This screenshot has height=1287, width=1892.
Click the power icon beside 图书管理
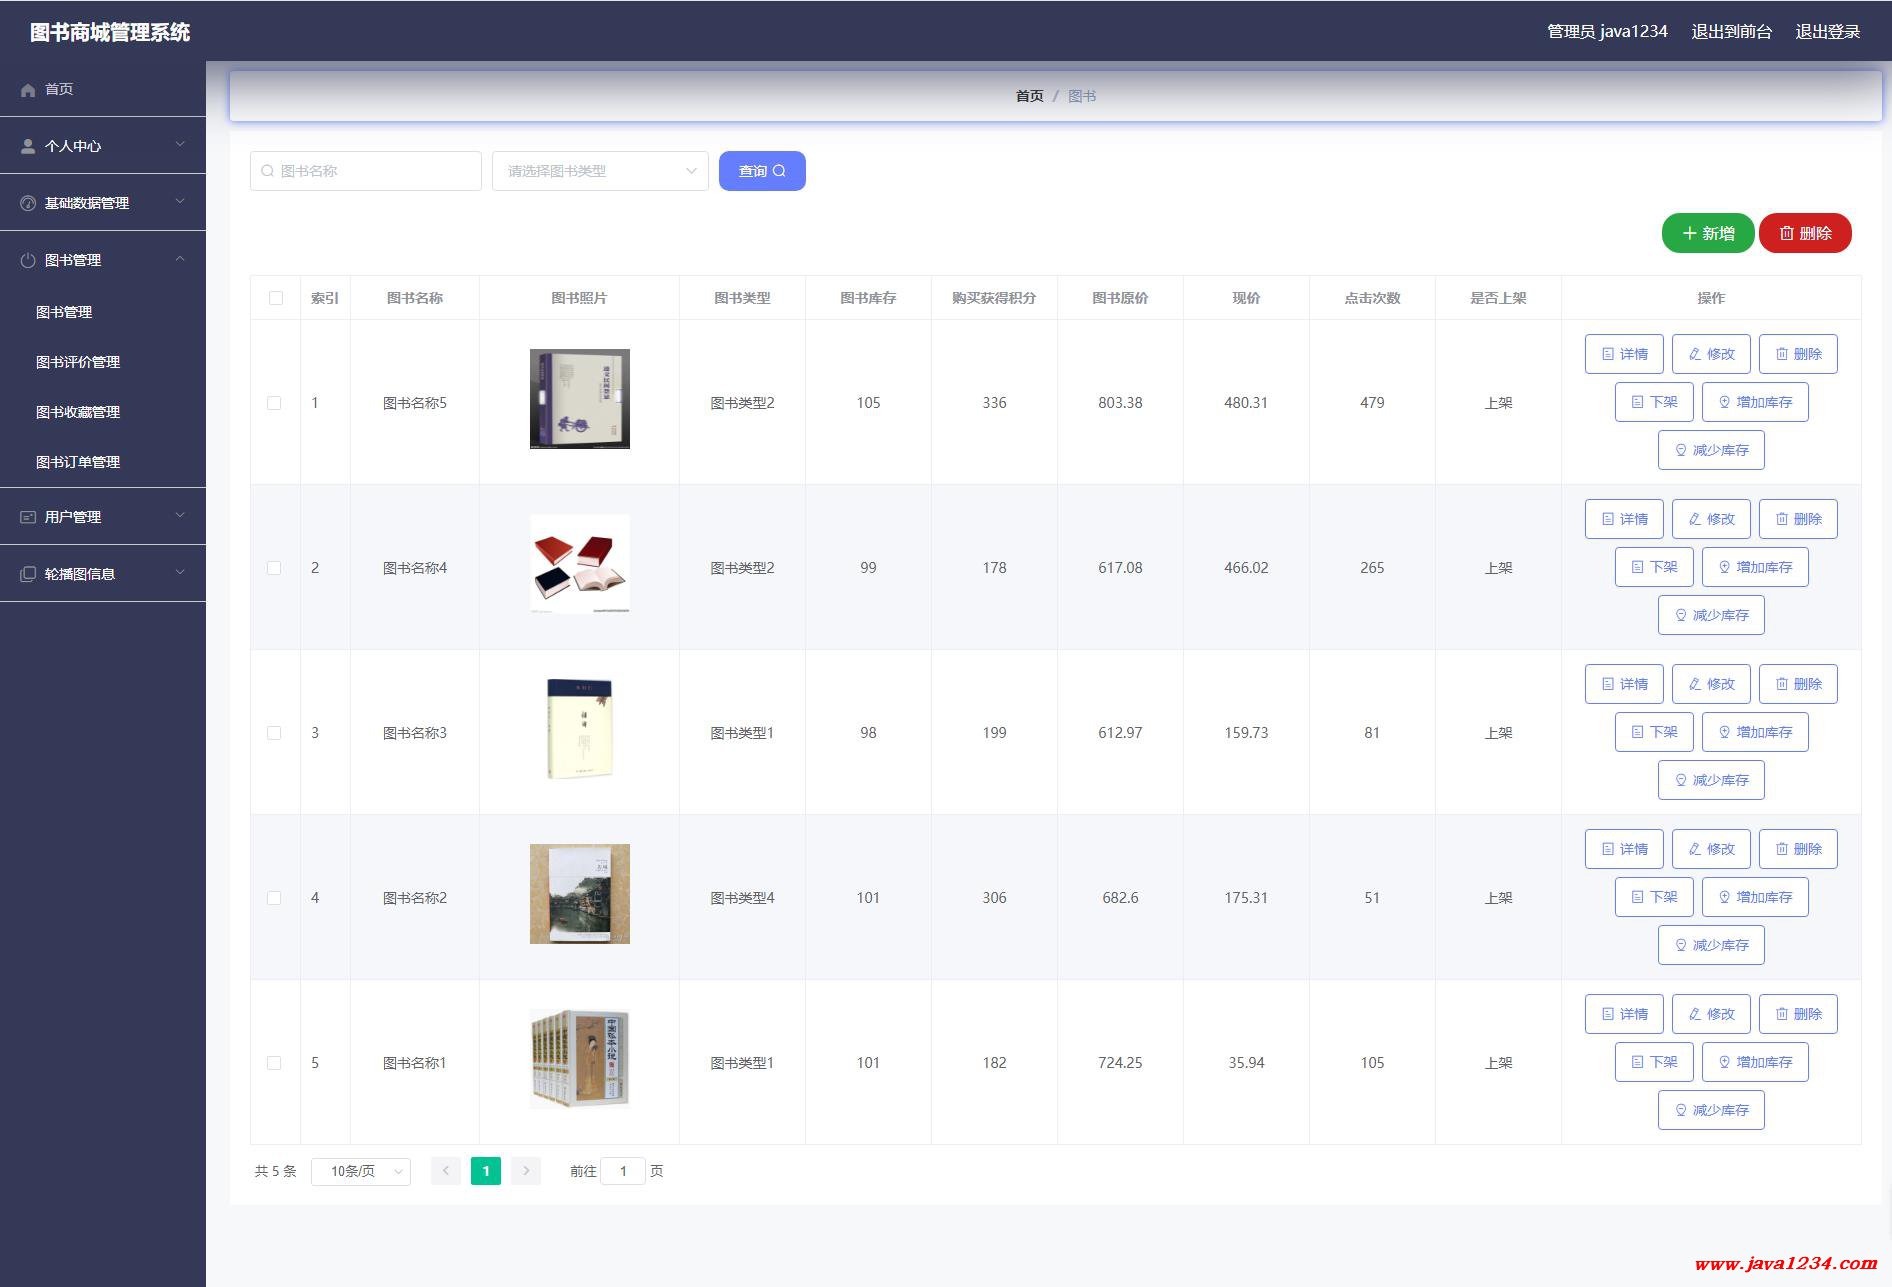[x=28, y=260]
